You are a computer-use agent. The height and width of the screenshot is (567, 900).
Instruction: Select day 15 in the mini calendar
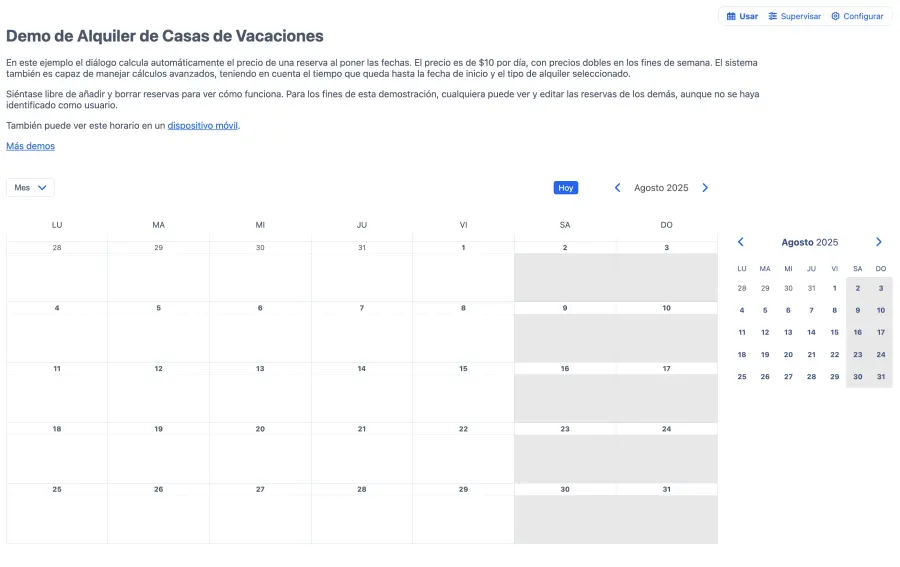(835, 332)
